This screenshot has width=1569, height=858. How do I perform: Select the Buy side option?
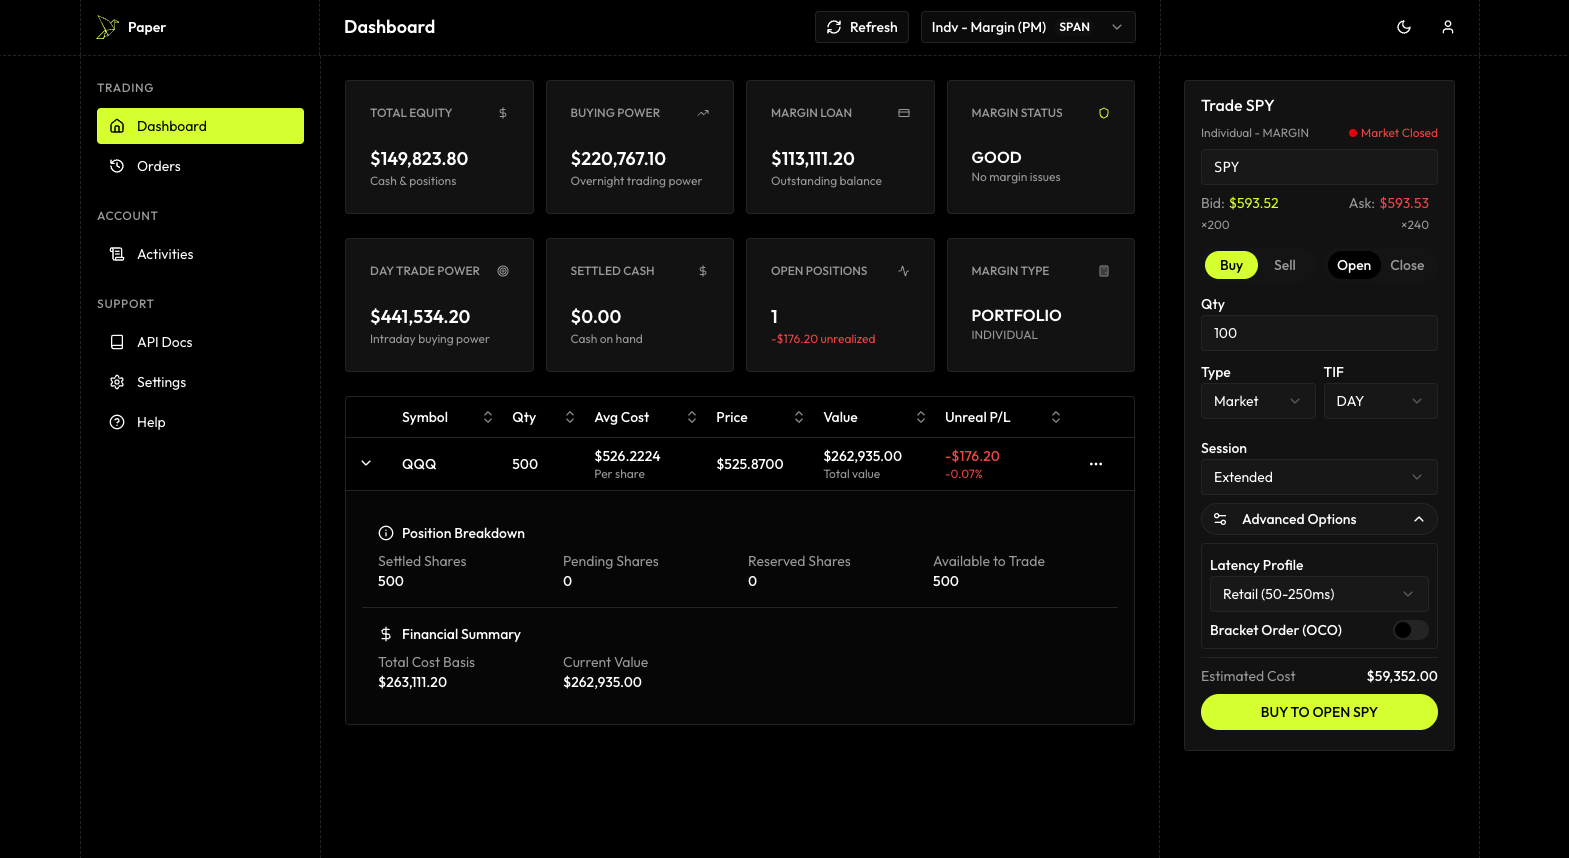coord(1231,265)
